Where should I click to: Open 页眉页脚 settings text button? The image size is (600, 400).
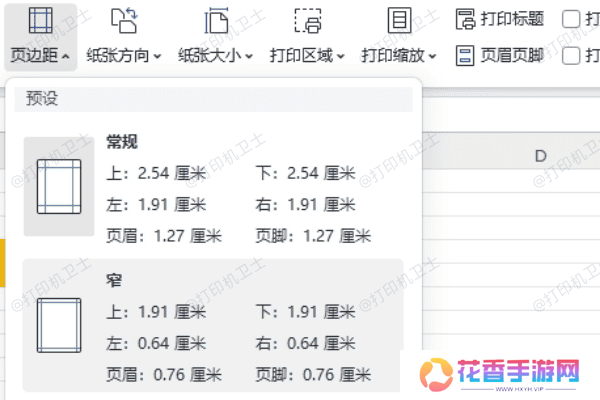pos(512,56)
